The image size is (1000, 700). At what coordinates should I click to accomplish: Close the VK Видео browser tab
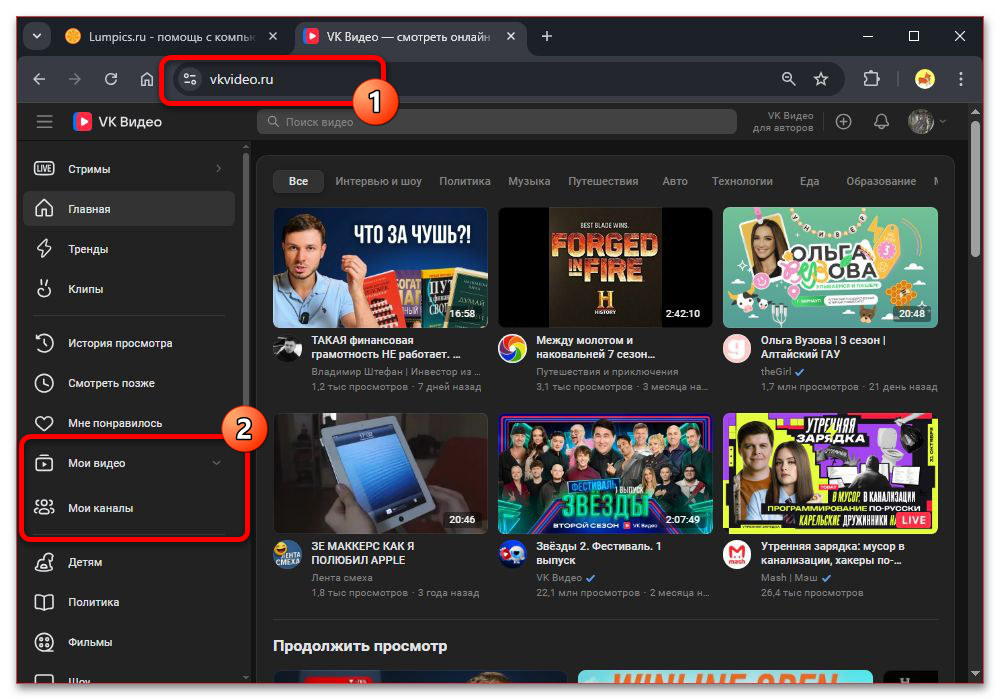(511, 36)
